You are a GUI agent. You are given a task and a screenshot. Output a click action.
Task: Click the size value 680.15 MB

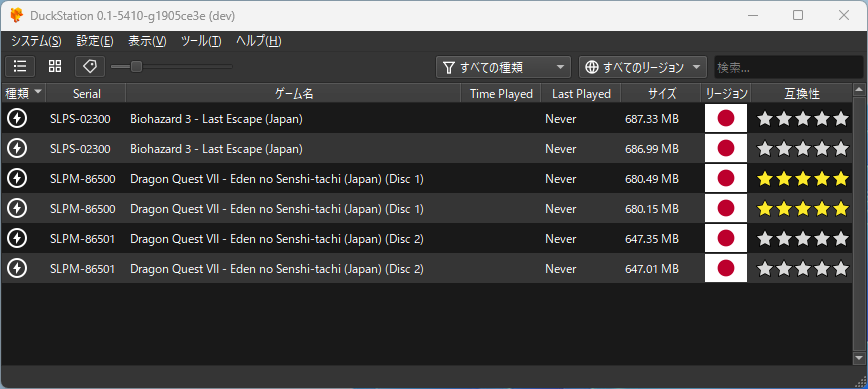(652, 209)
